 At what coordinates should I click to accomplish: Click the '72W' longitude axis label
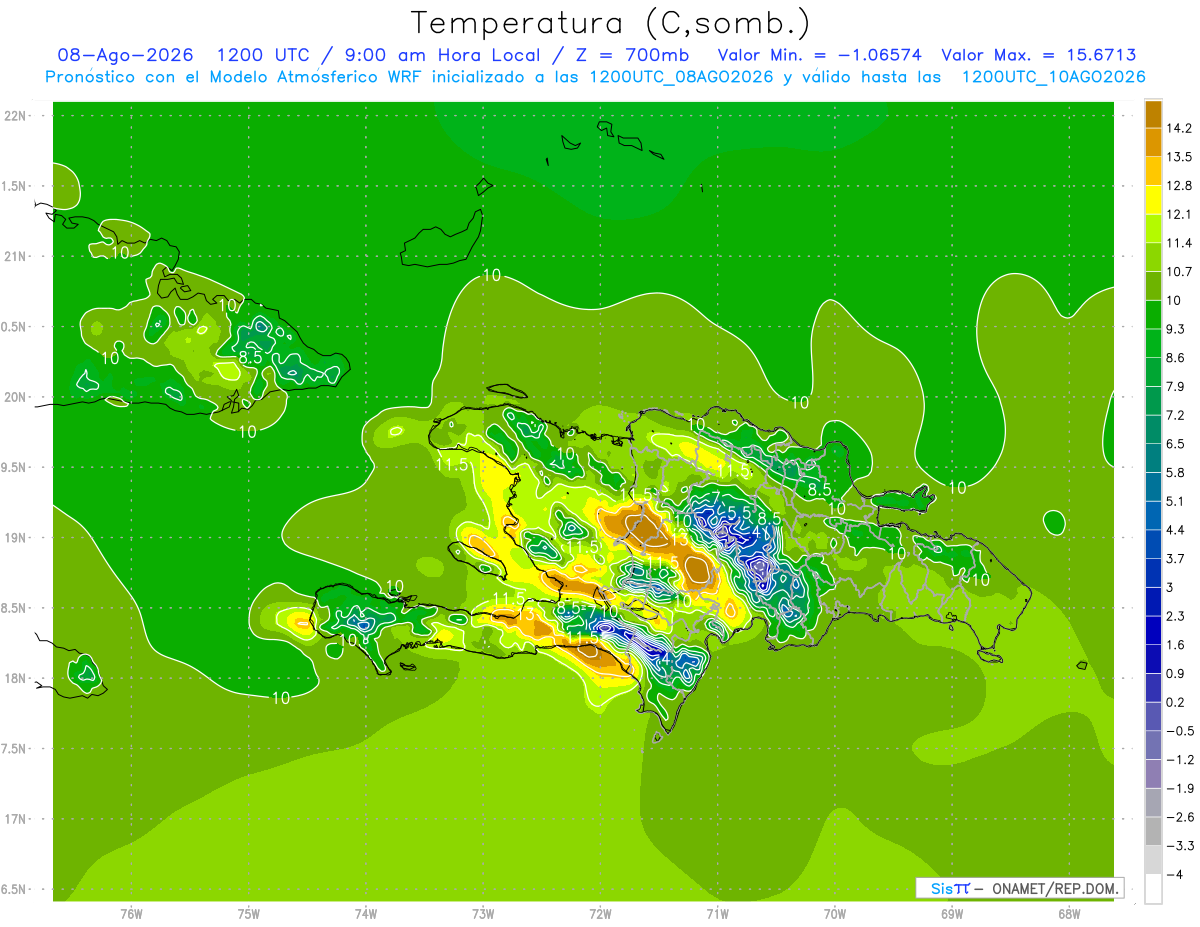pyautogui.click(x=600, y=913)
